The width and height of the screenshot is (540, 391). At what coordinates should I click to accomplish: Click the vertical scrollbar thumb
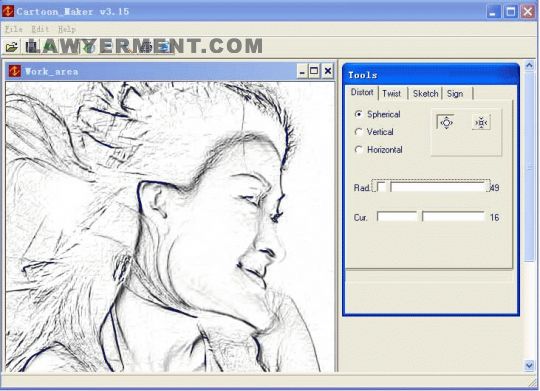point(529,168)
